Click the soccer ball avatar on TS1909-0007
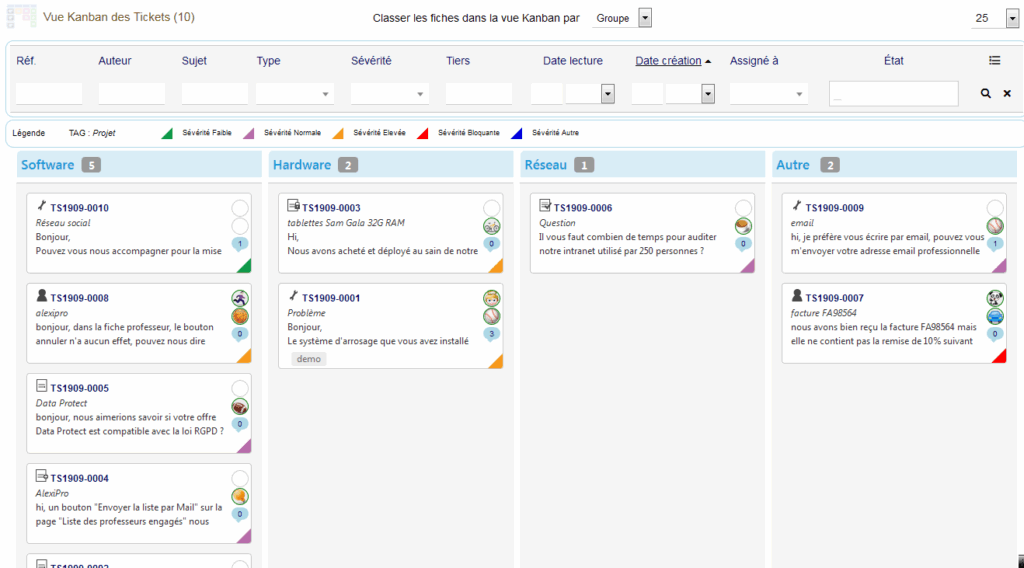 995,298
